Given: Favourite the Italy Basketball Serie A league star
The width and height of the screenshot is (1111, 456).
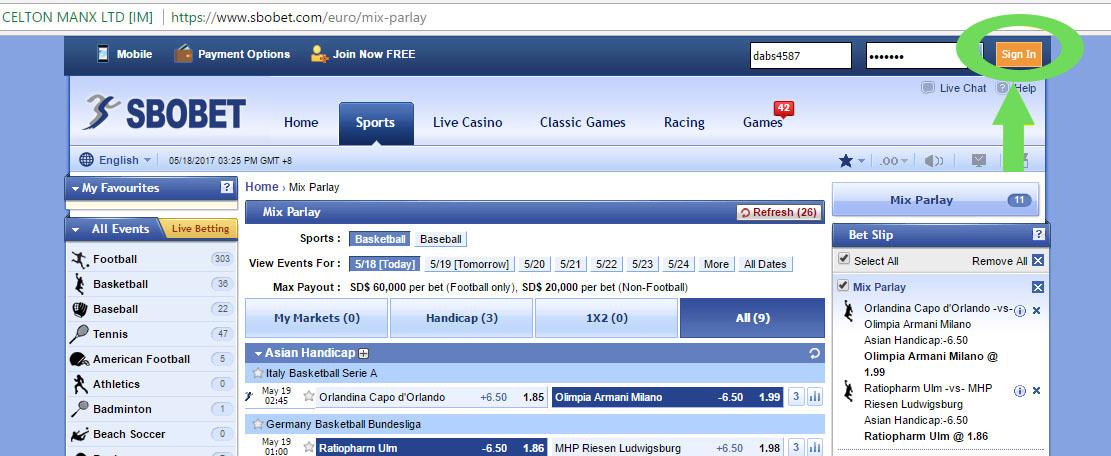Looking at the screenshot, I should coord(258,372).
